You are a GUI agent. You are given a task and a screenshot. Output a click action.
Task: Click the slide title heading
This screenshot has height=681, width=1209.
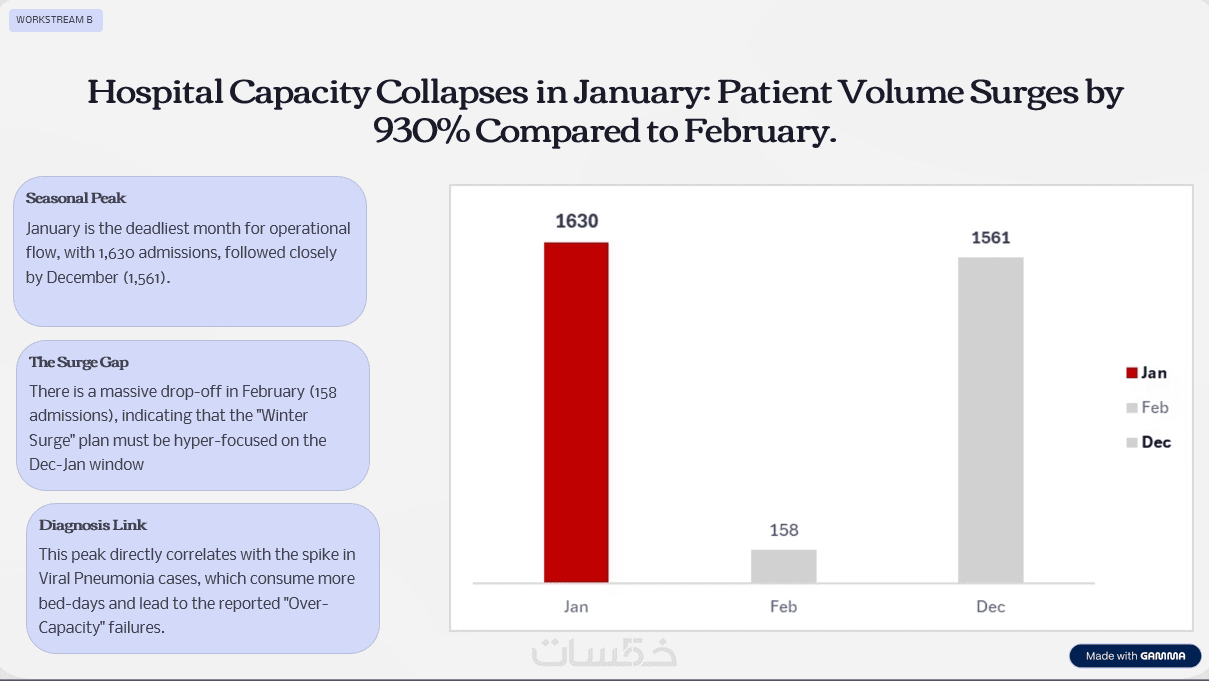coord(605,111)
